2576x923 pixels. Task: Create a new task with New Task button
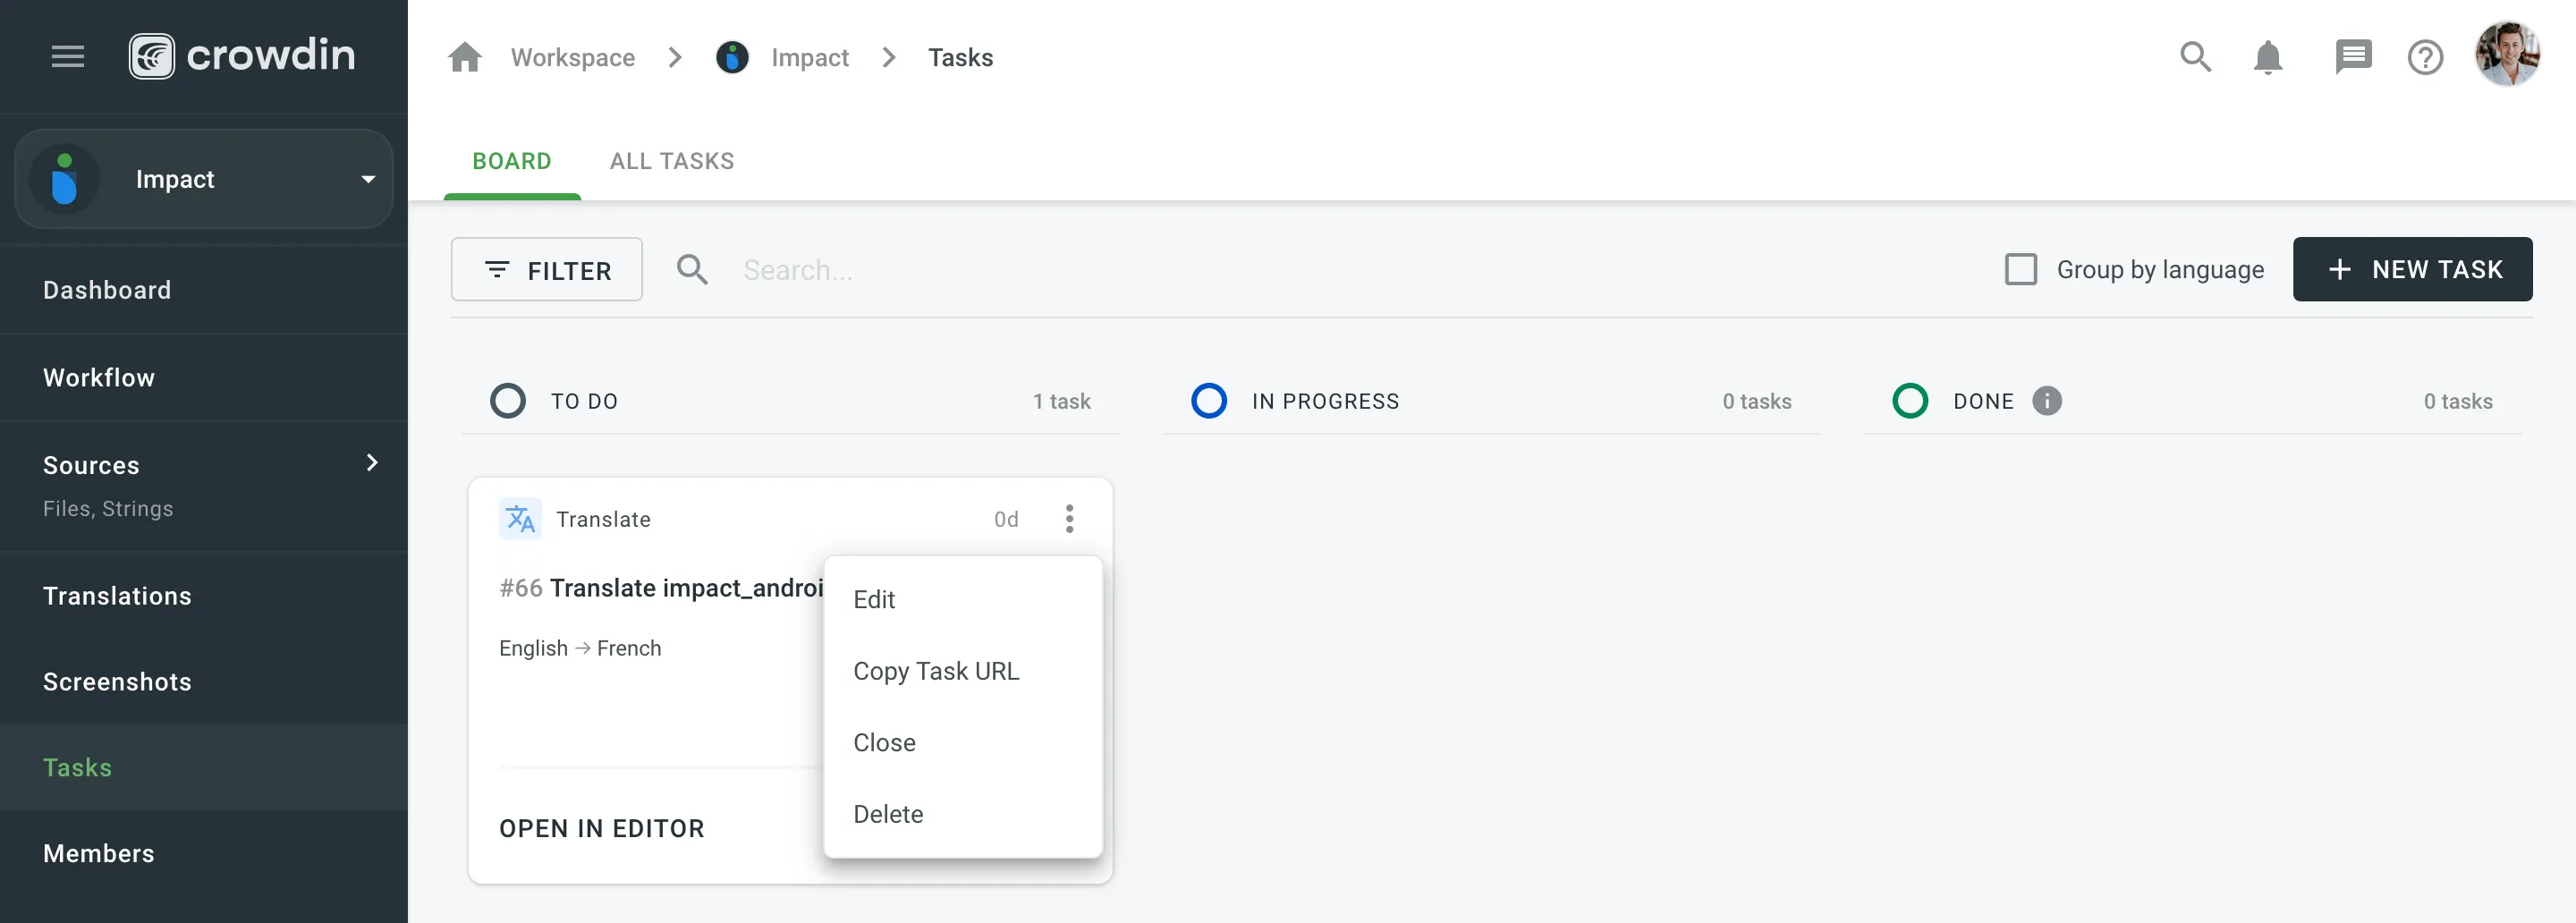[2412, 270]
